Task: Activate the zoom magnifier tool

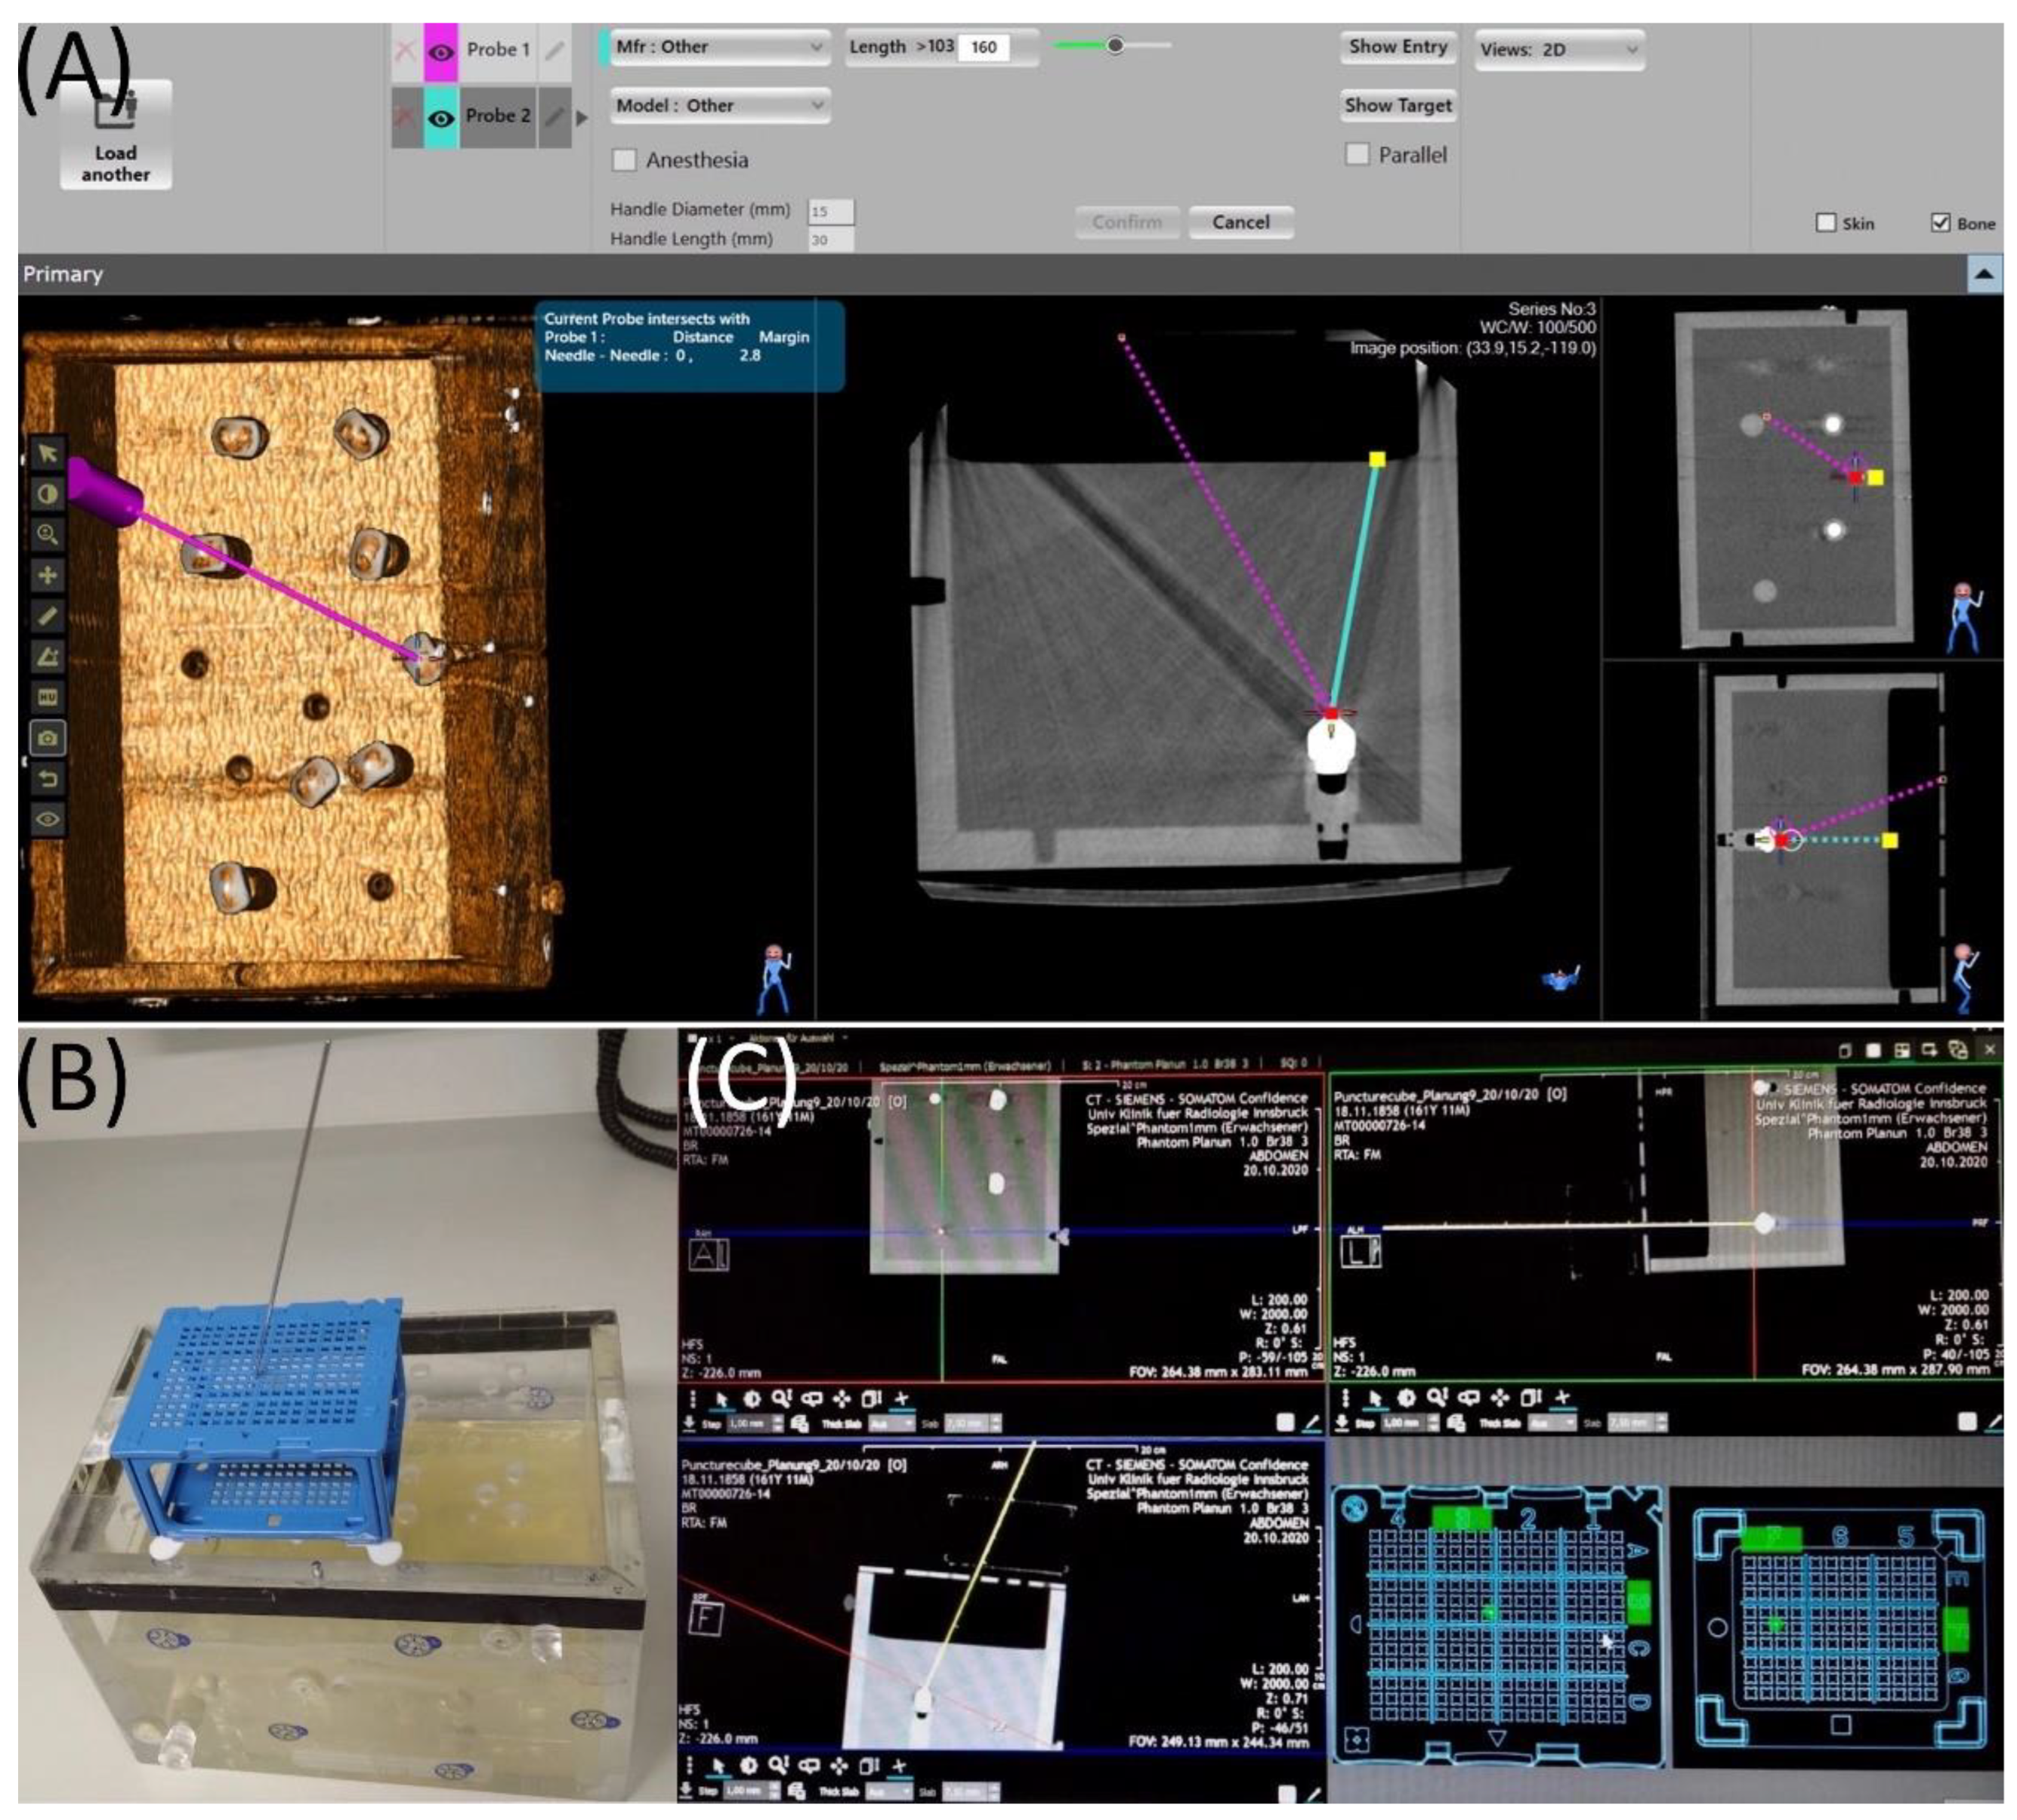Action: 47,534
